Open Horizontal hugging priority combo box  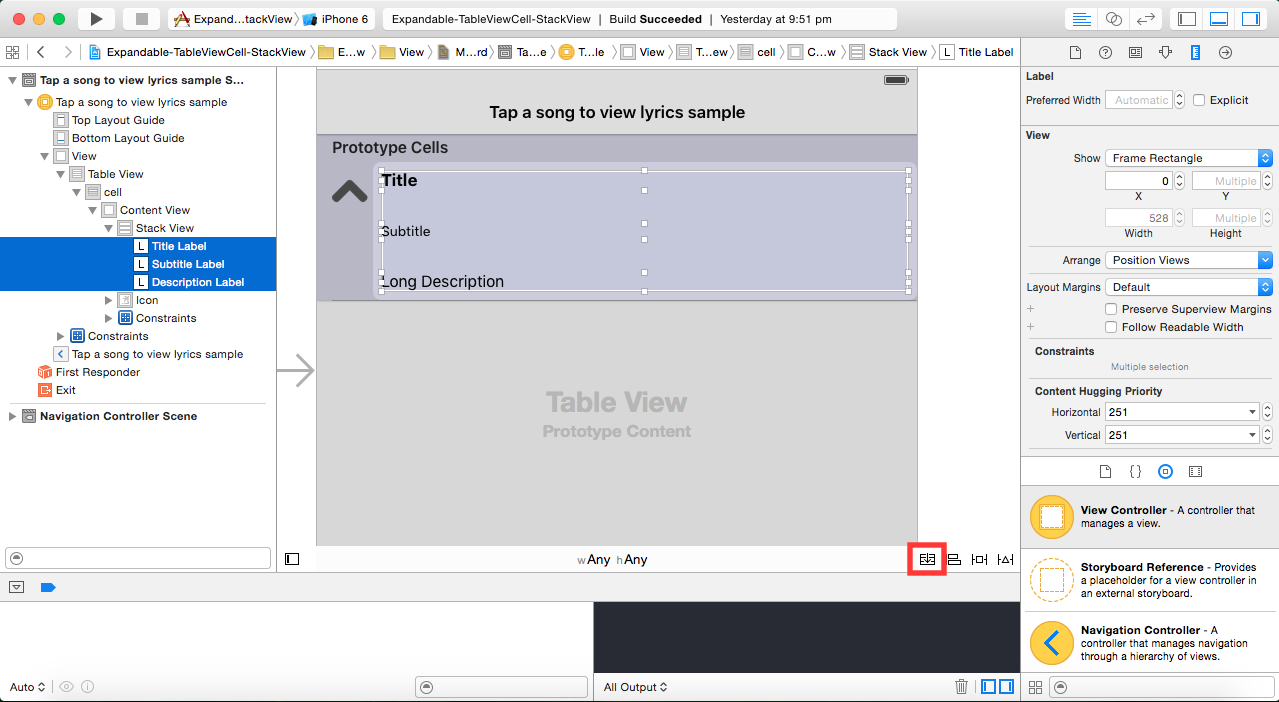(x=1182, y=412)
